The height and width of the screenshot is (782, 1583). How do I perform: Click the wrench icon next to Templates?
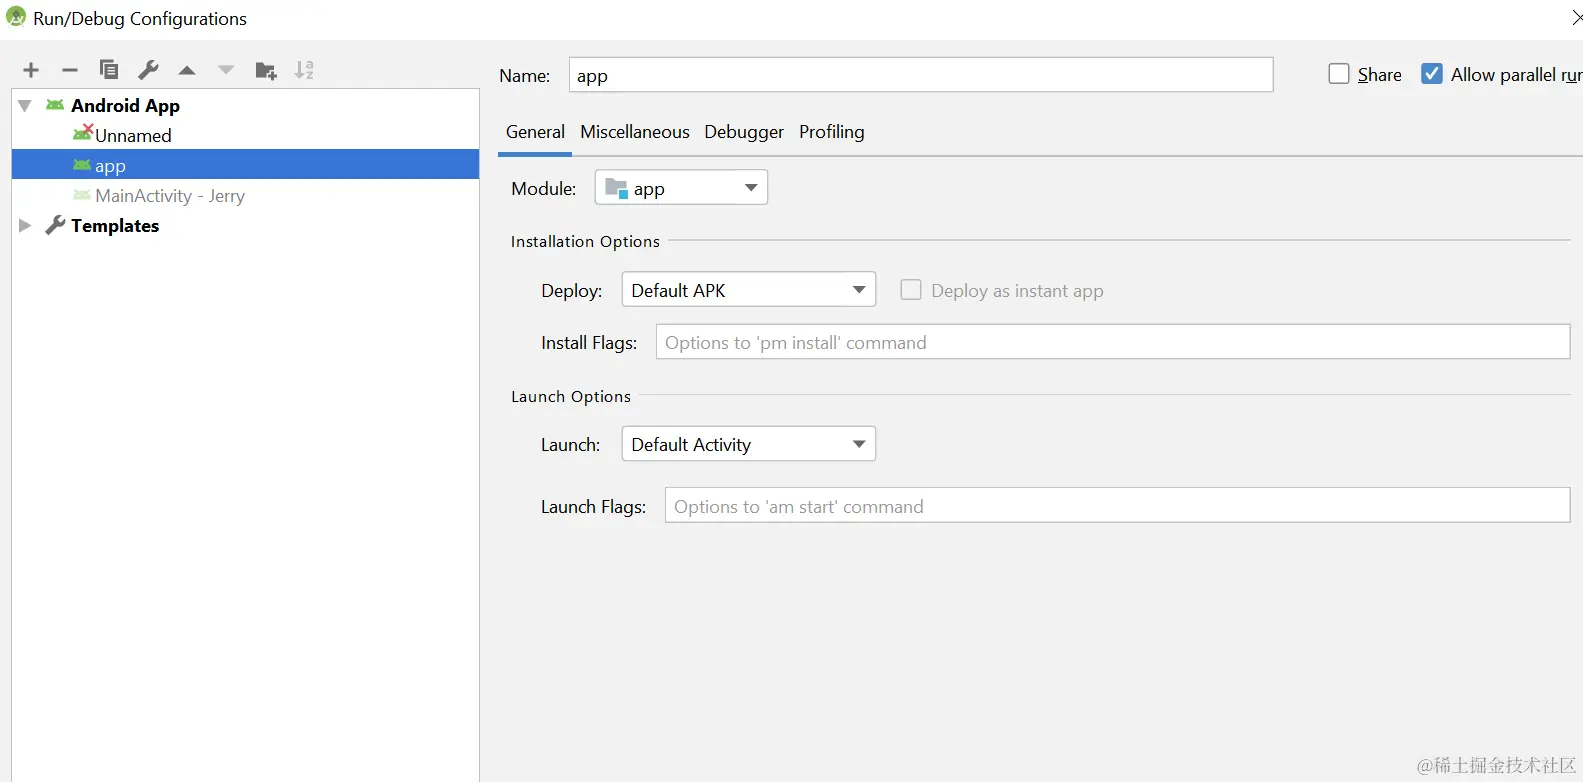click(56, 225)
